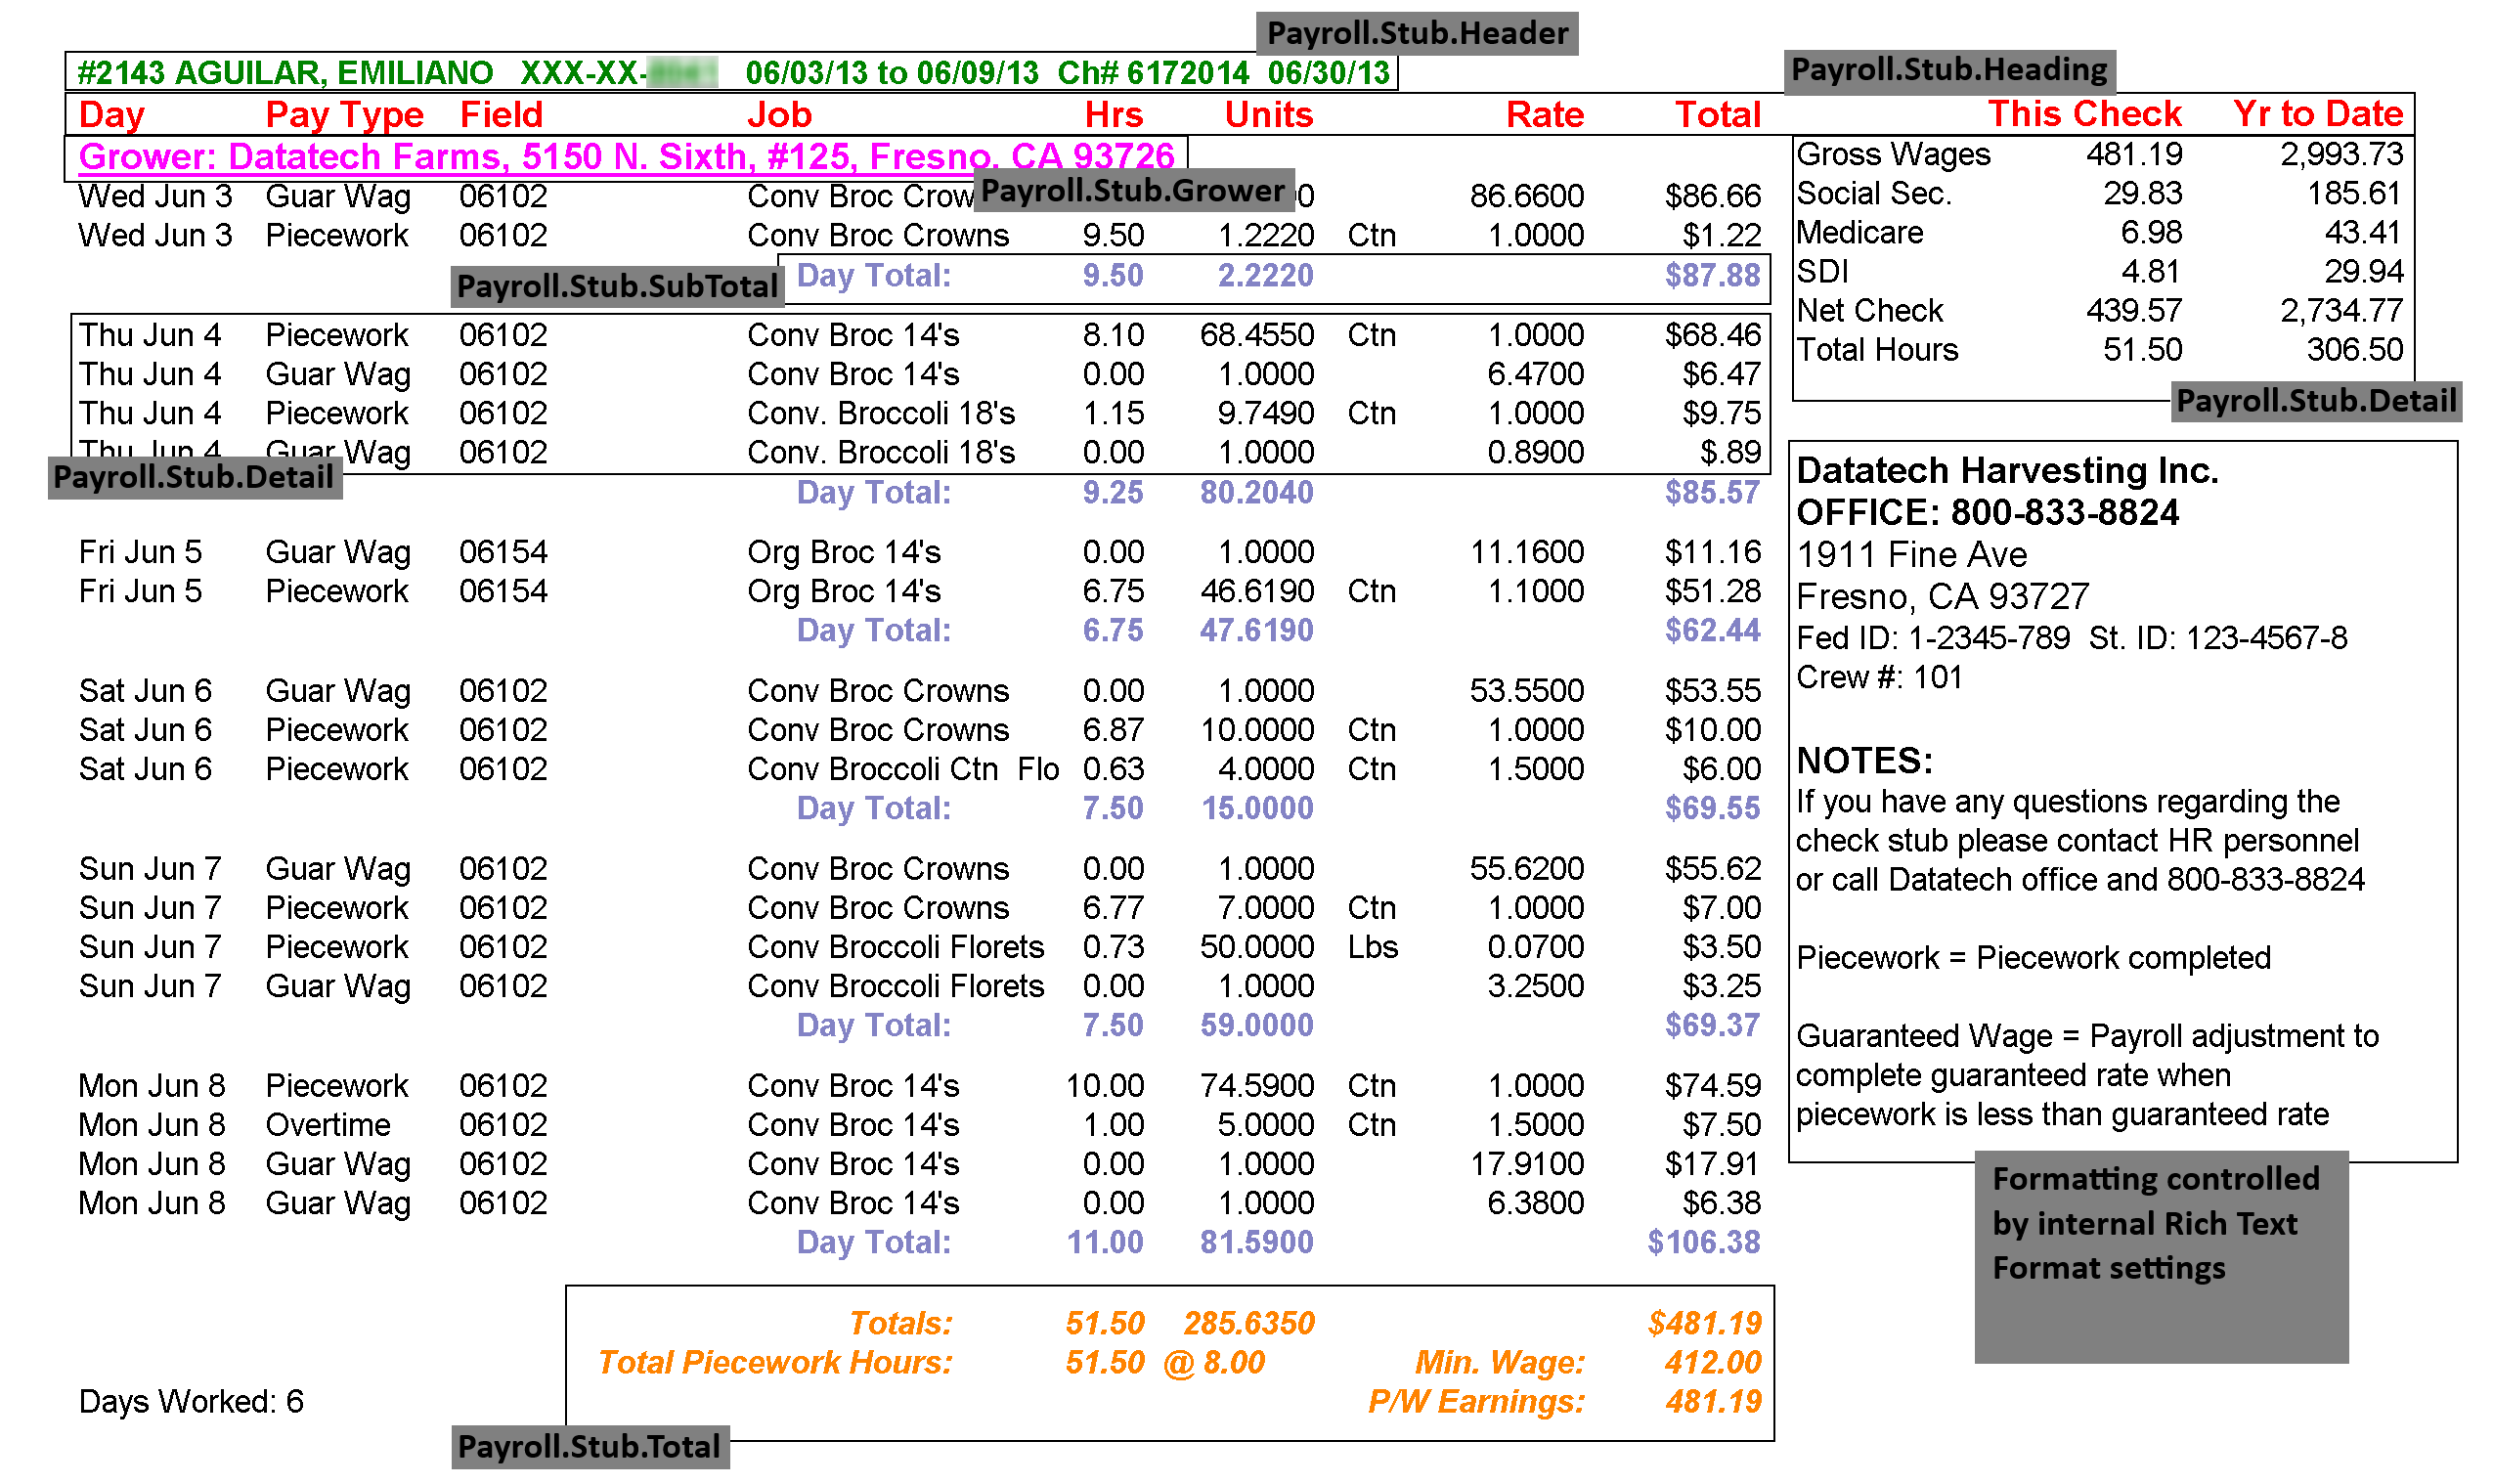The height and width of the screenshot is (1484, 2493).
Task: Click the address 1911 Fine Ave
Action: pos(1910,555)
